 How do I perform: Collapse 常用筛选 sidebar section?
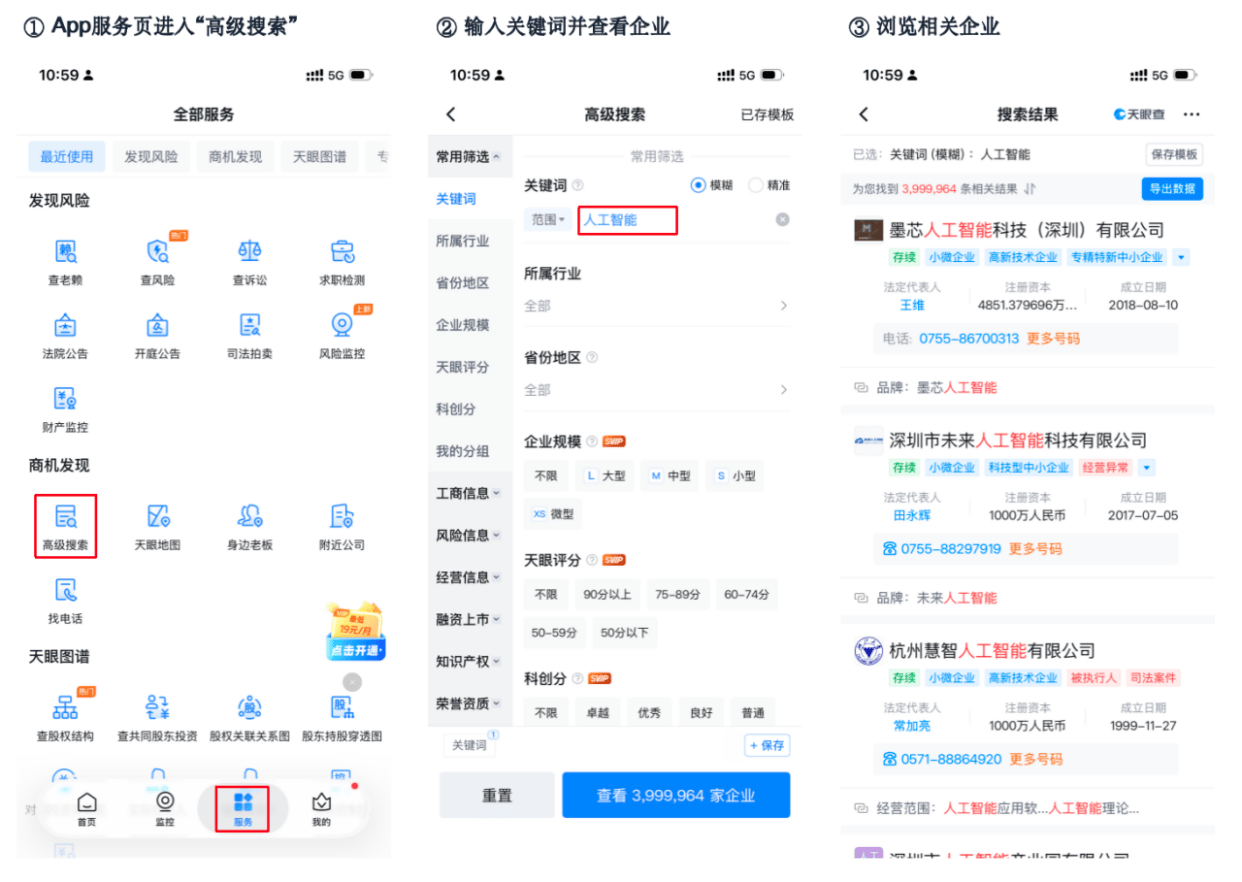tap(469, 157)
